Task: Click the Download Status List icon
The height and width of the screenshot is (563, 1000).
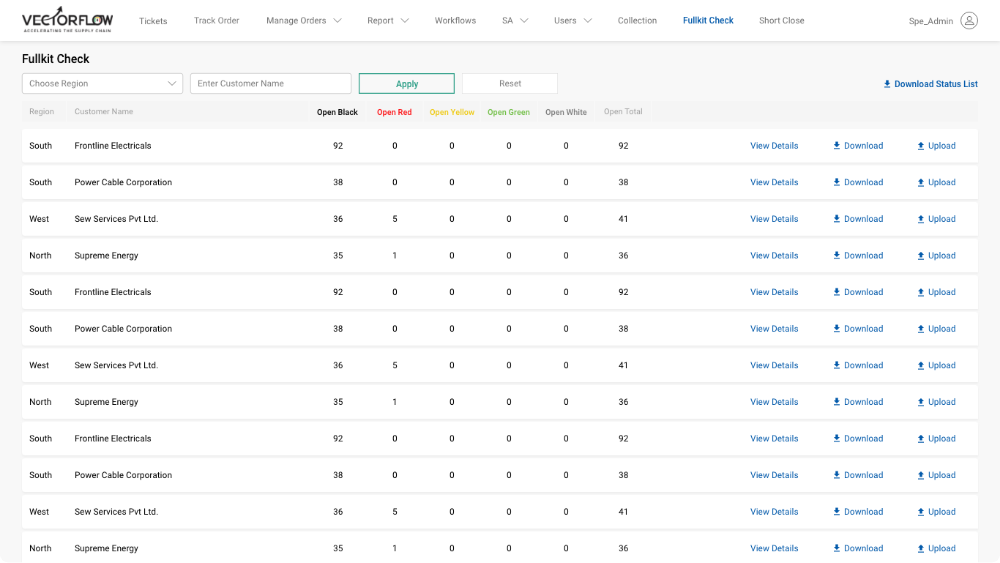Action: pos(887,84)
